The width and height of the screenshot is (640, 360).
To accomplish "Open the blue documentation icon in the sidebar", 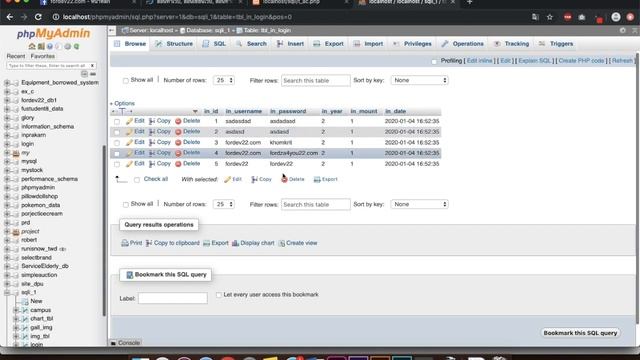I will point(50,47).
